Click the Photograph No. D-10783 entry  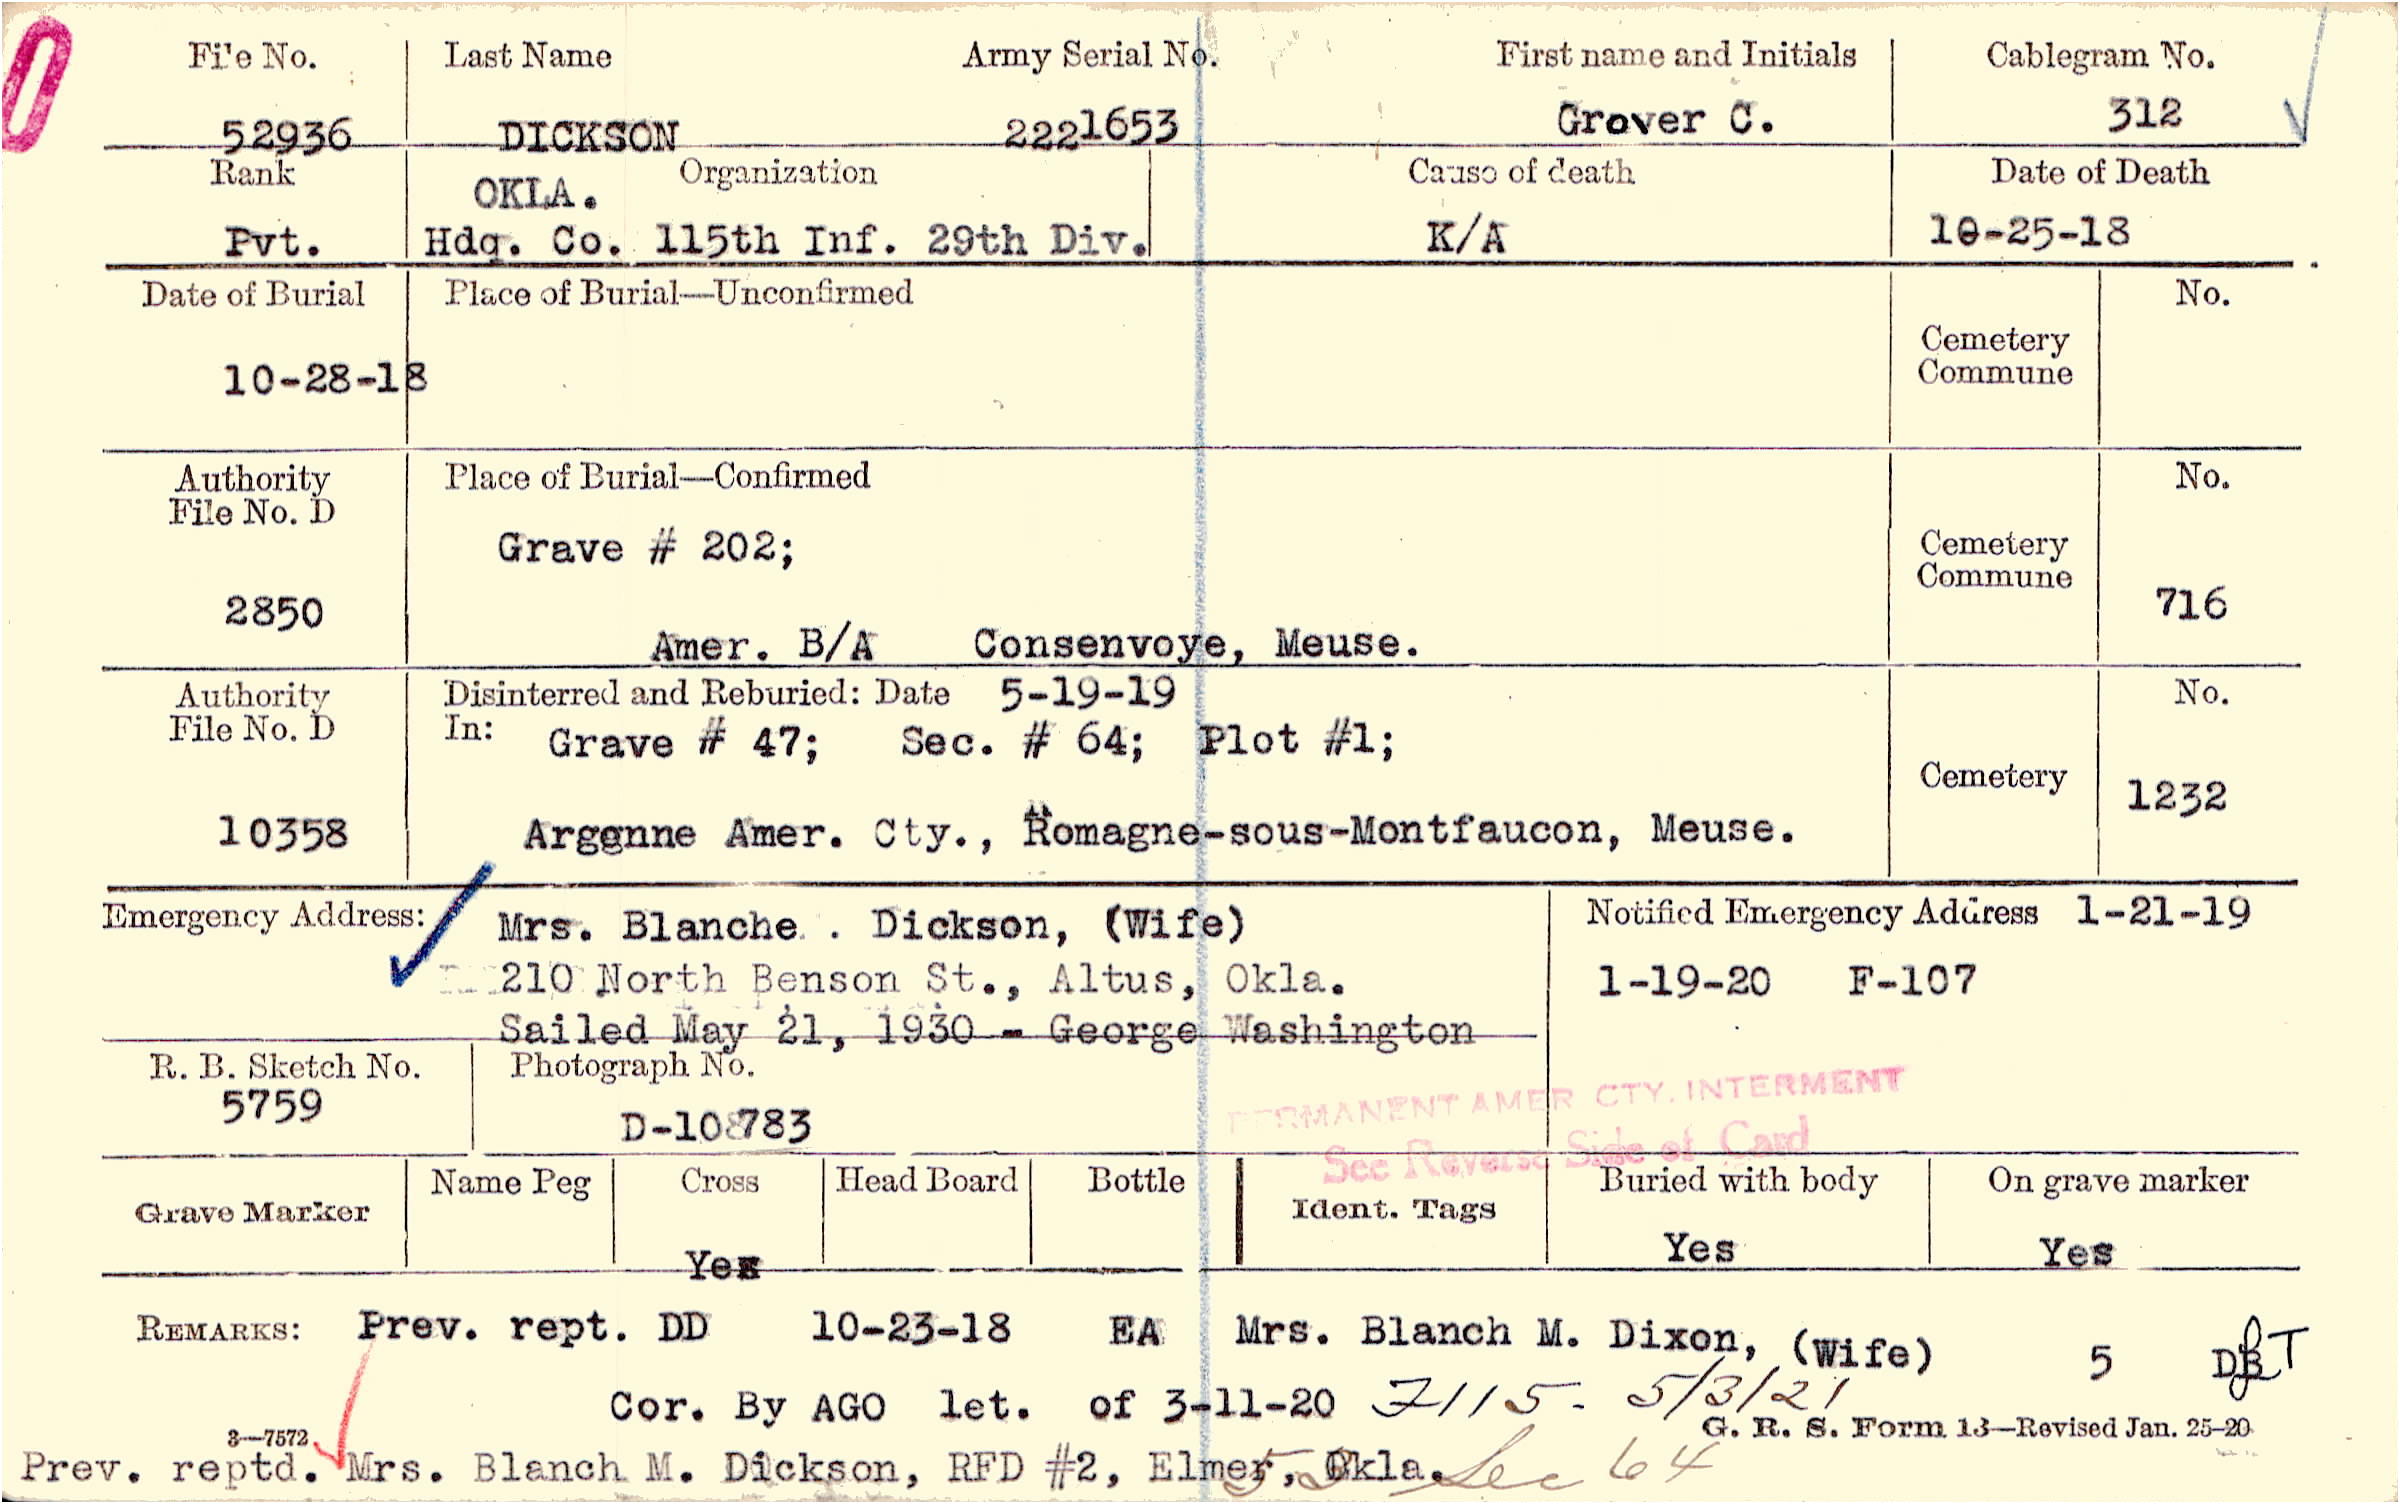tap(714, 1127)
